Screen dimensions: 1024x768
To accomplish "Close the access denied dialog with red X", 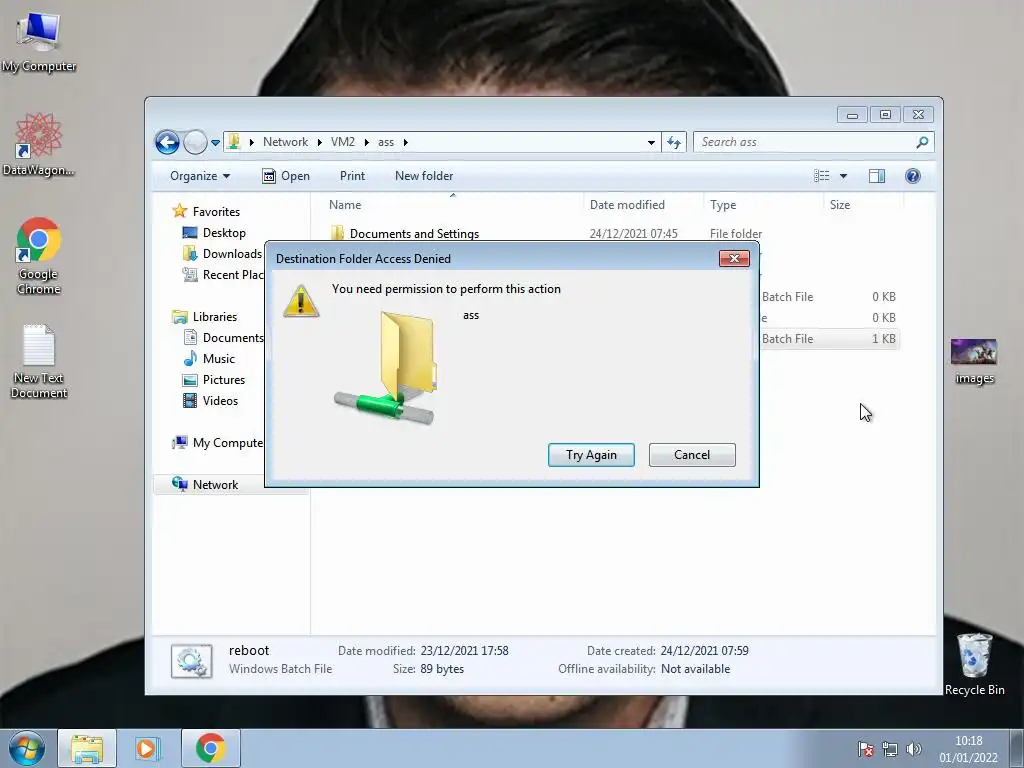I will (x=734, y=259).
